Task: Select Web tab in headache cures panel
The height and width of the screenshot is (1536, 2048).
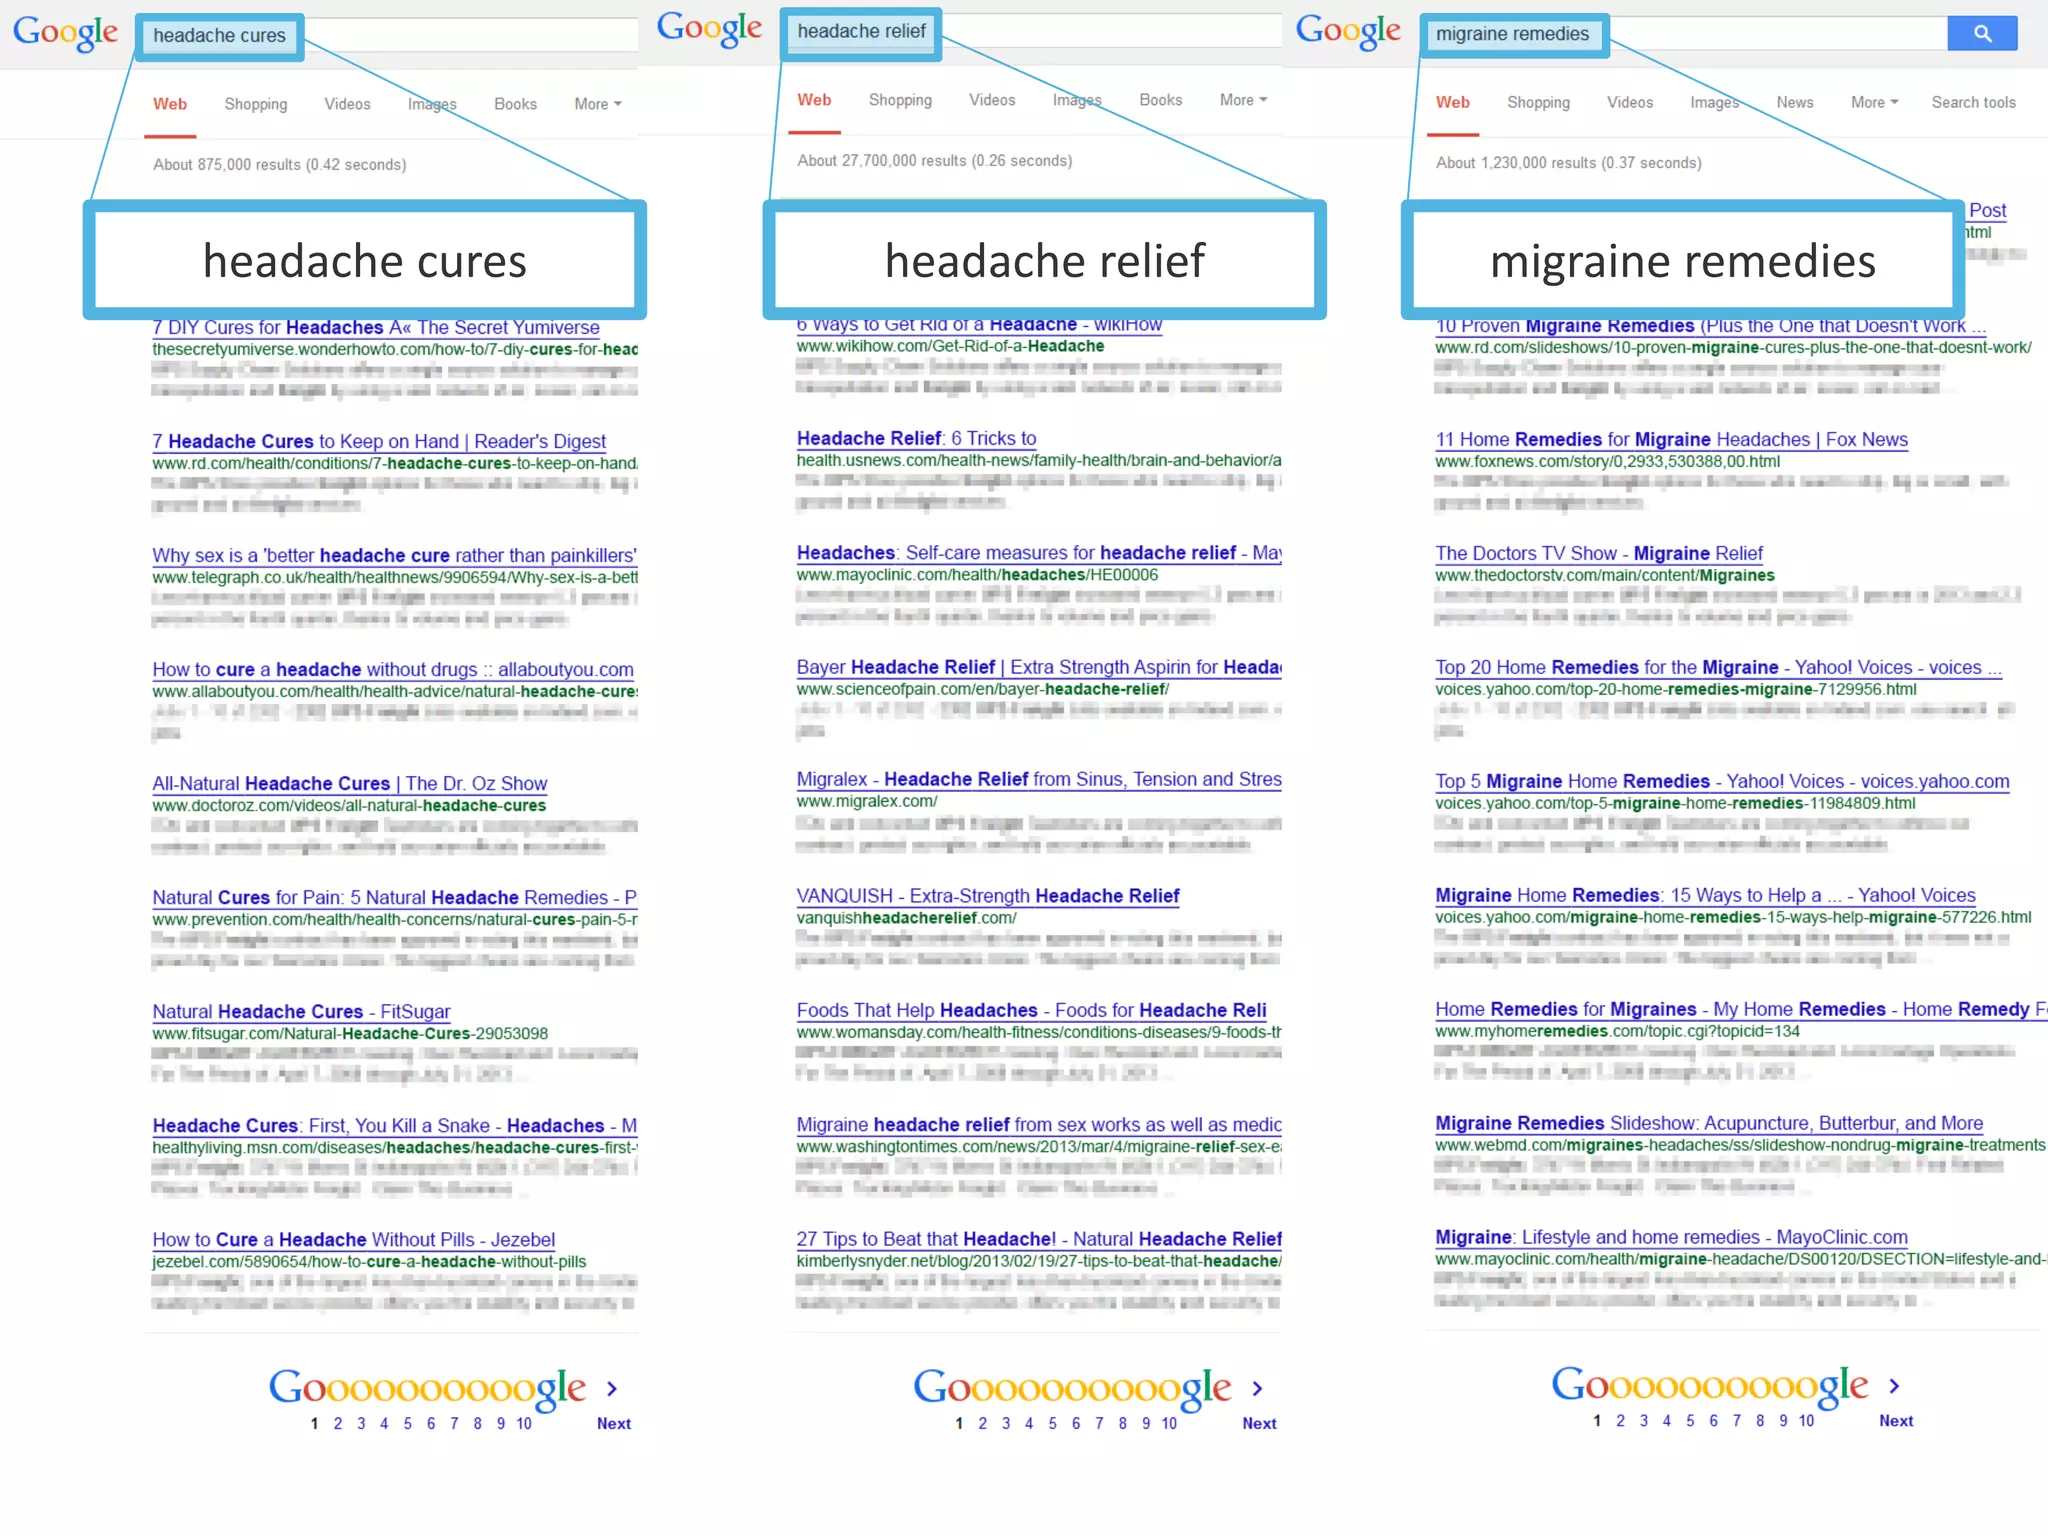Action: tap(170, 104)
